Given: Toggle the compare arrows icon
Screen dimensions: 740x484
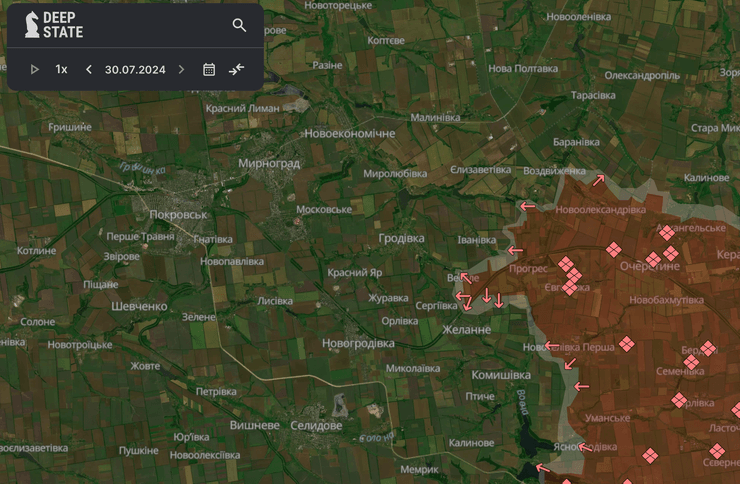Looking at the screenshot, I should pyautogui.click(x=237, y=69).
